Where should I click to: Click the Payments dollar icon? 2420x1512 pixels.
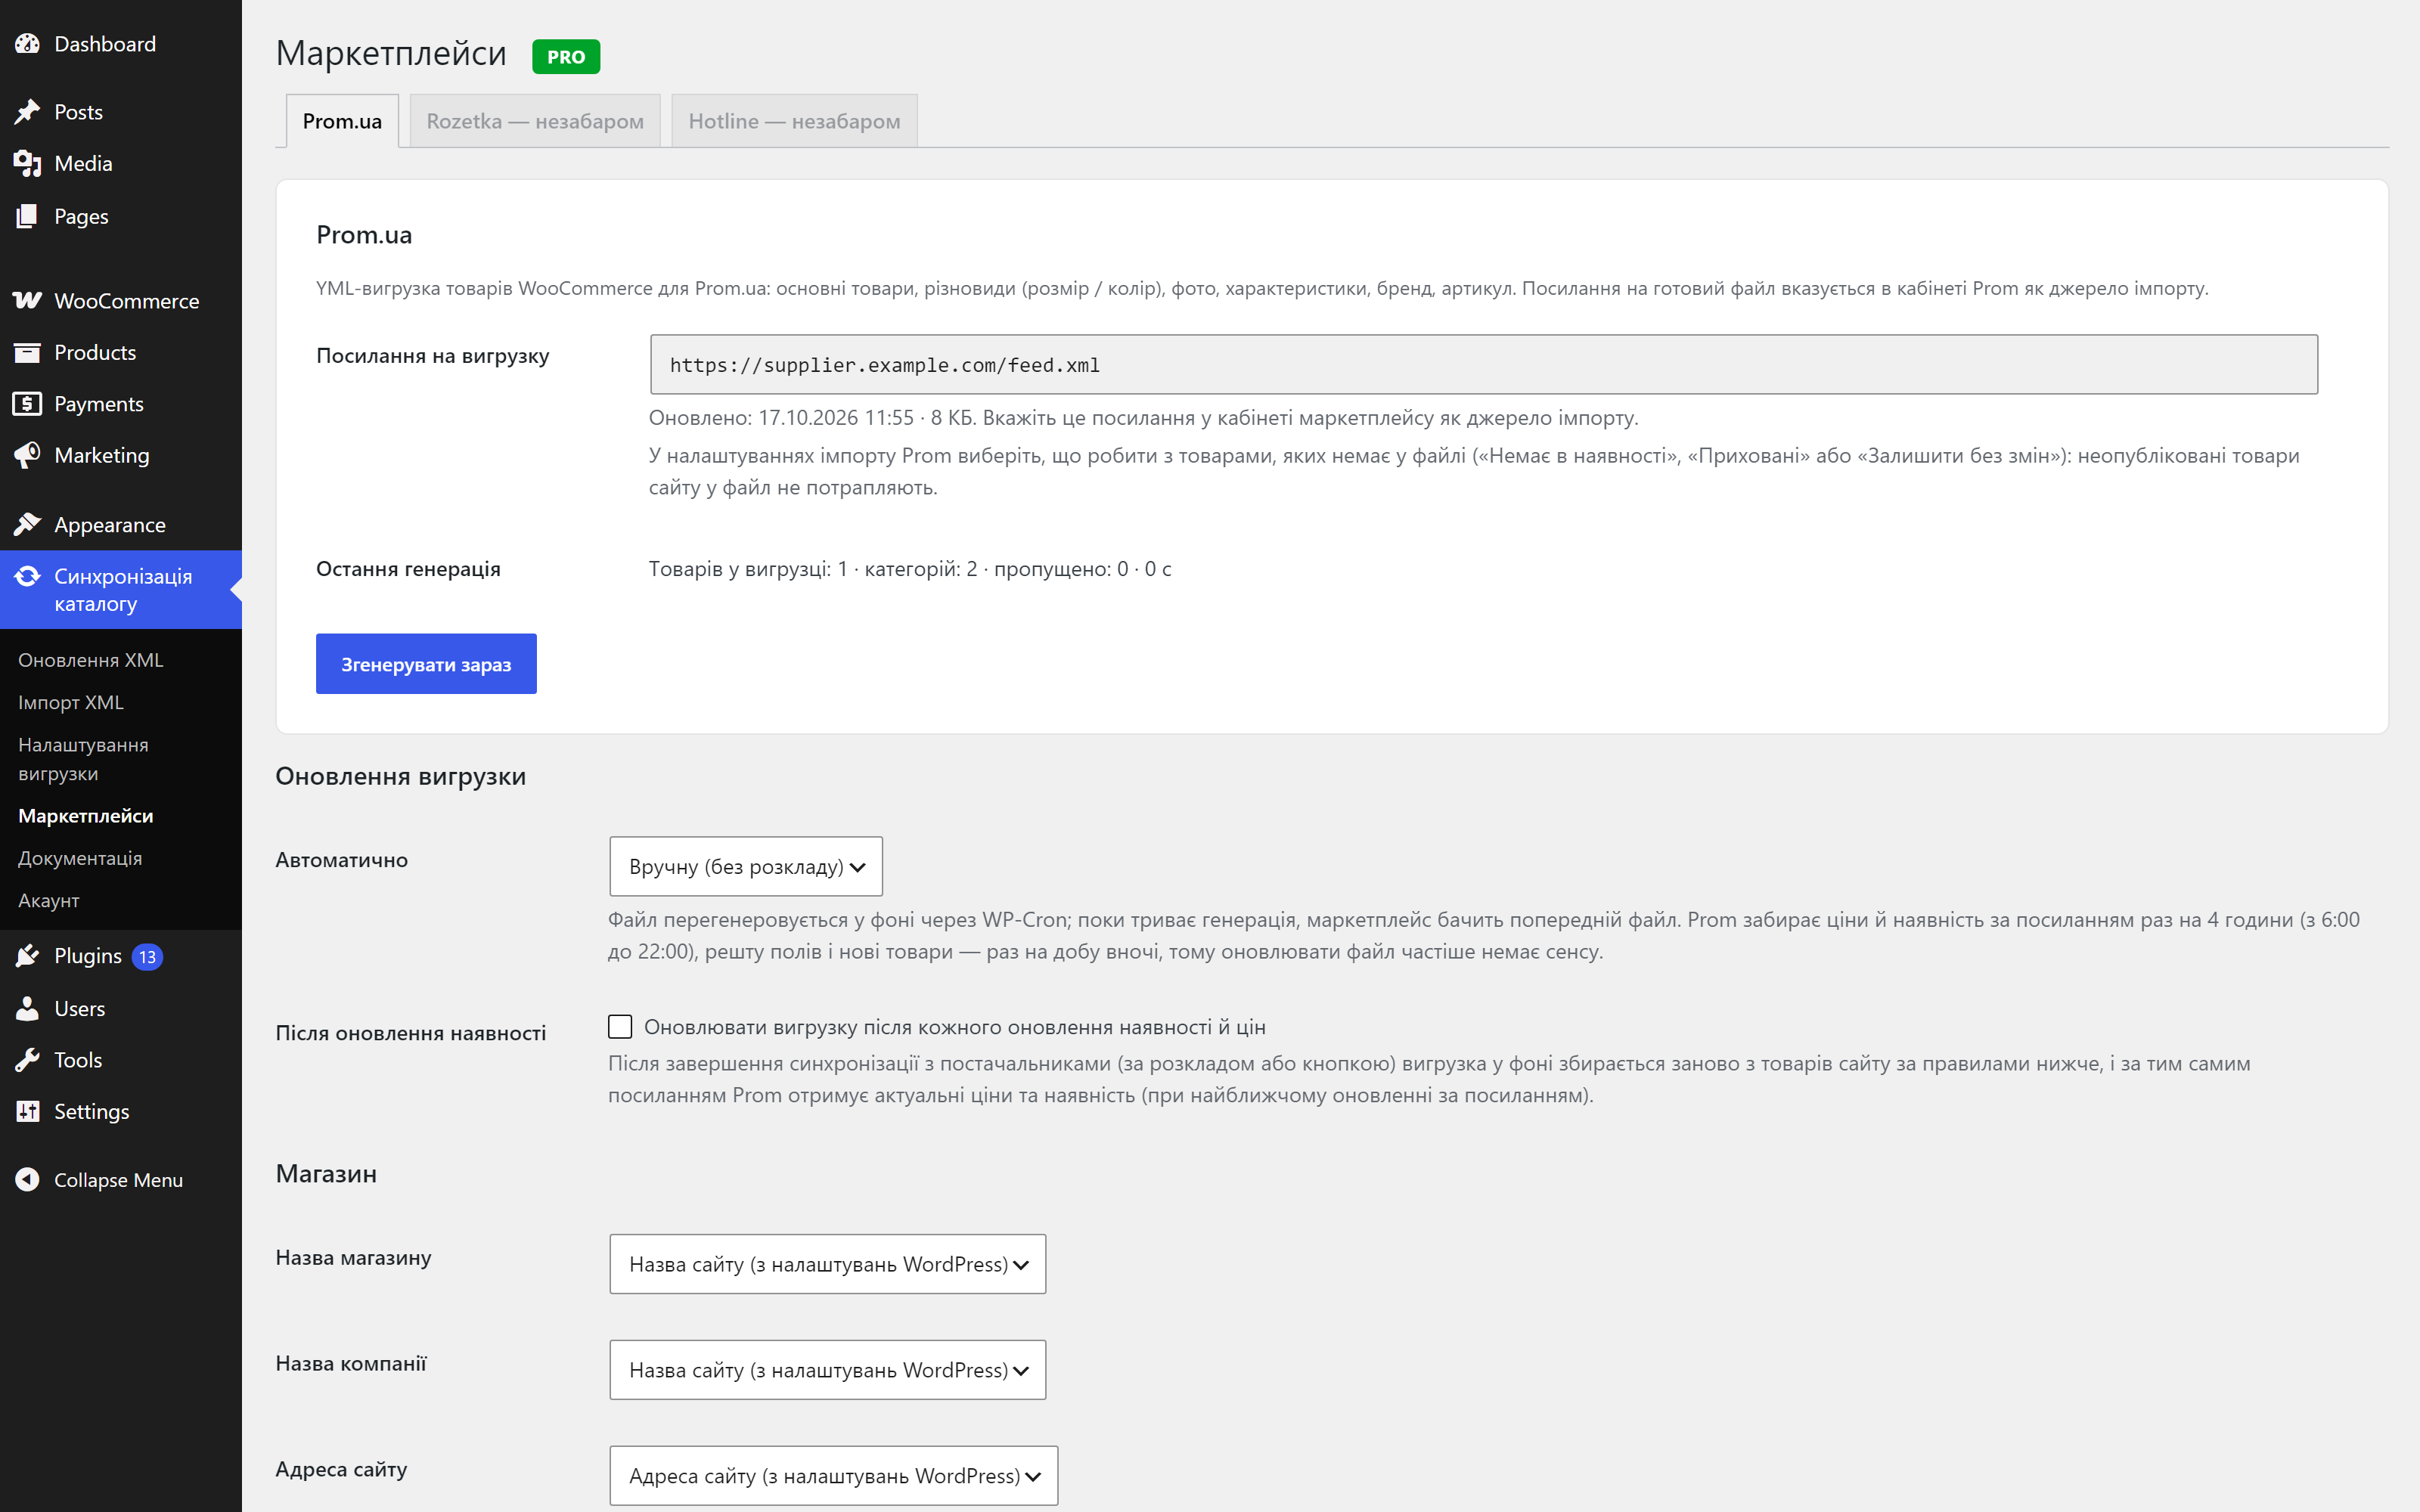click(27, 404)
